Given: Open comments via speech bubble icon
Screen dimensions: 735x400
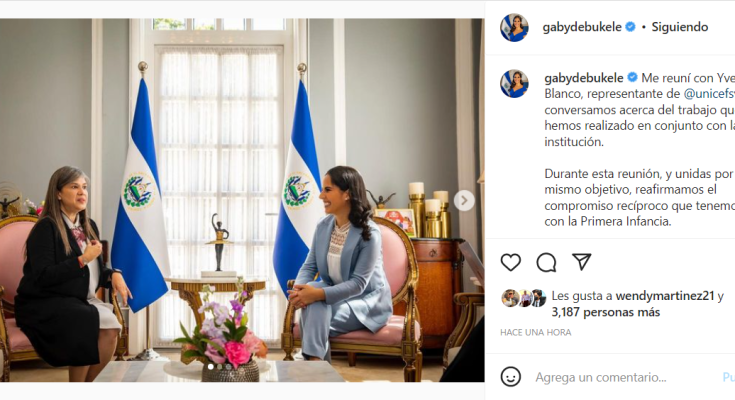Looking at the screenshot, I should point(546,262).
